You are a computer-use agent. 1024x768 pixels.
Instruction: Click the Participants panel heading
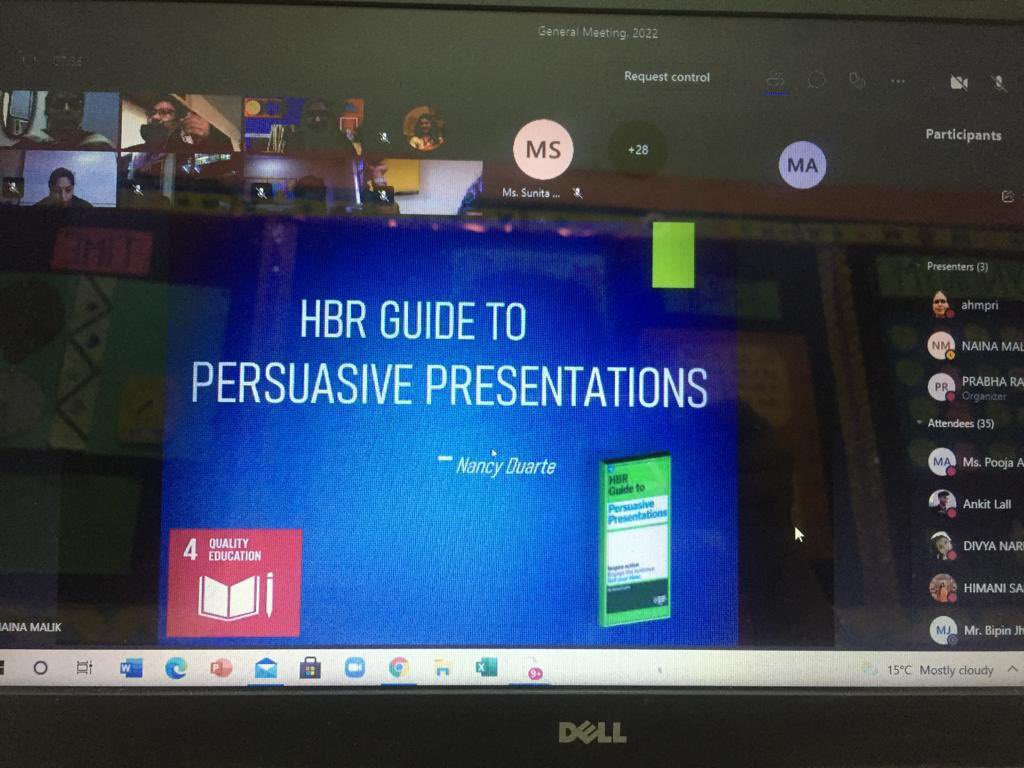(963, 135)
